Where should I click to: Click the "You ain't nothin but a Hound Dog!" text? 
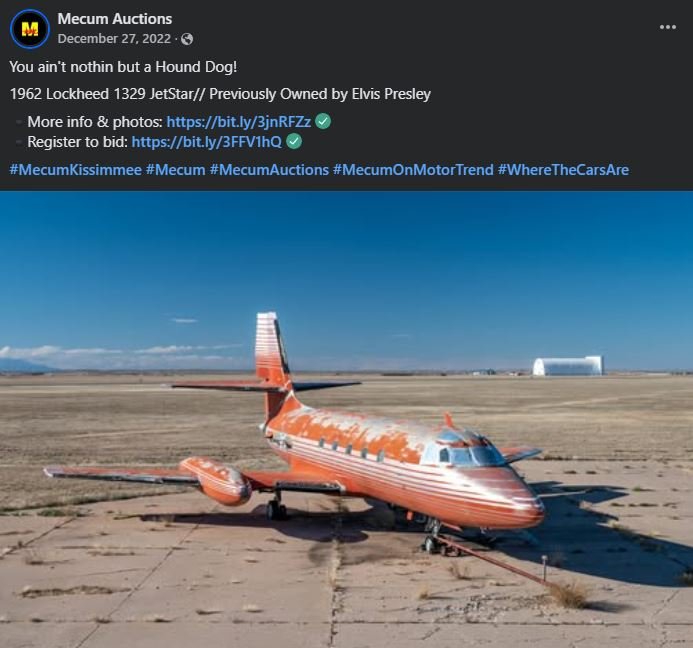pyautogui.click(x=123, y=67)
